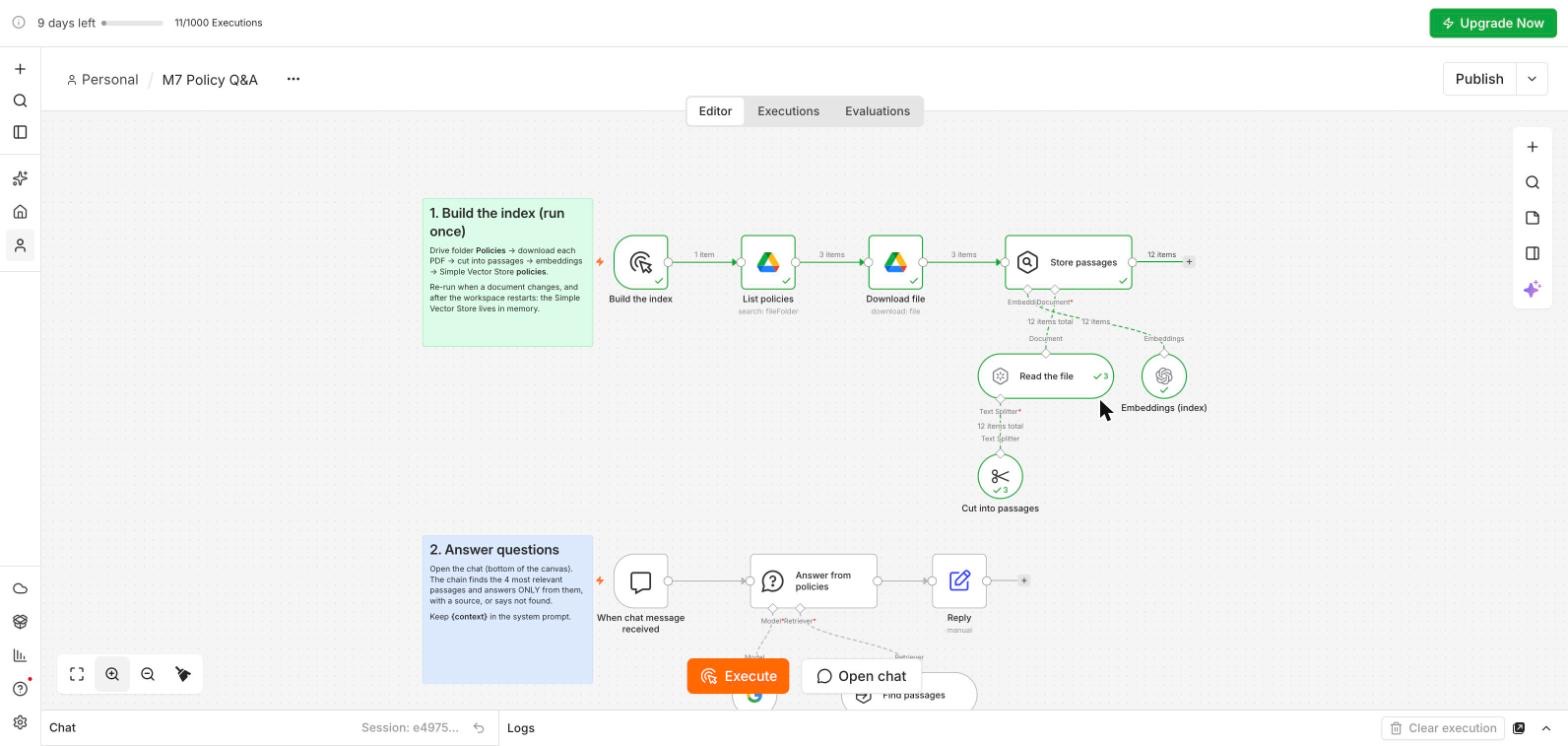The image size is (1568, 746).
Task: Open search from the left sidebar
Action: tap(20, 101)
